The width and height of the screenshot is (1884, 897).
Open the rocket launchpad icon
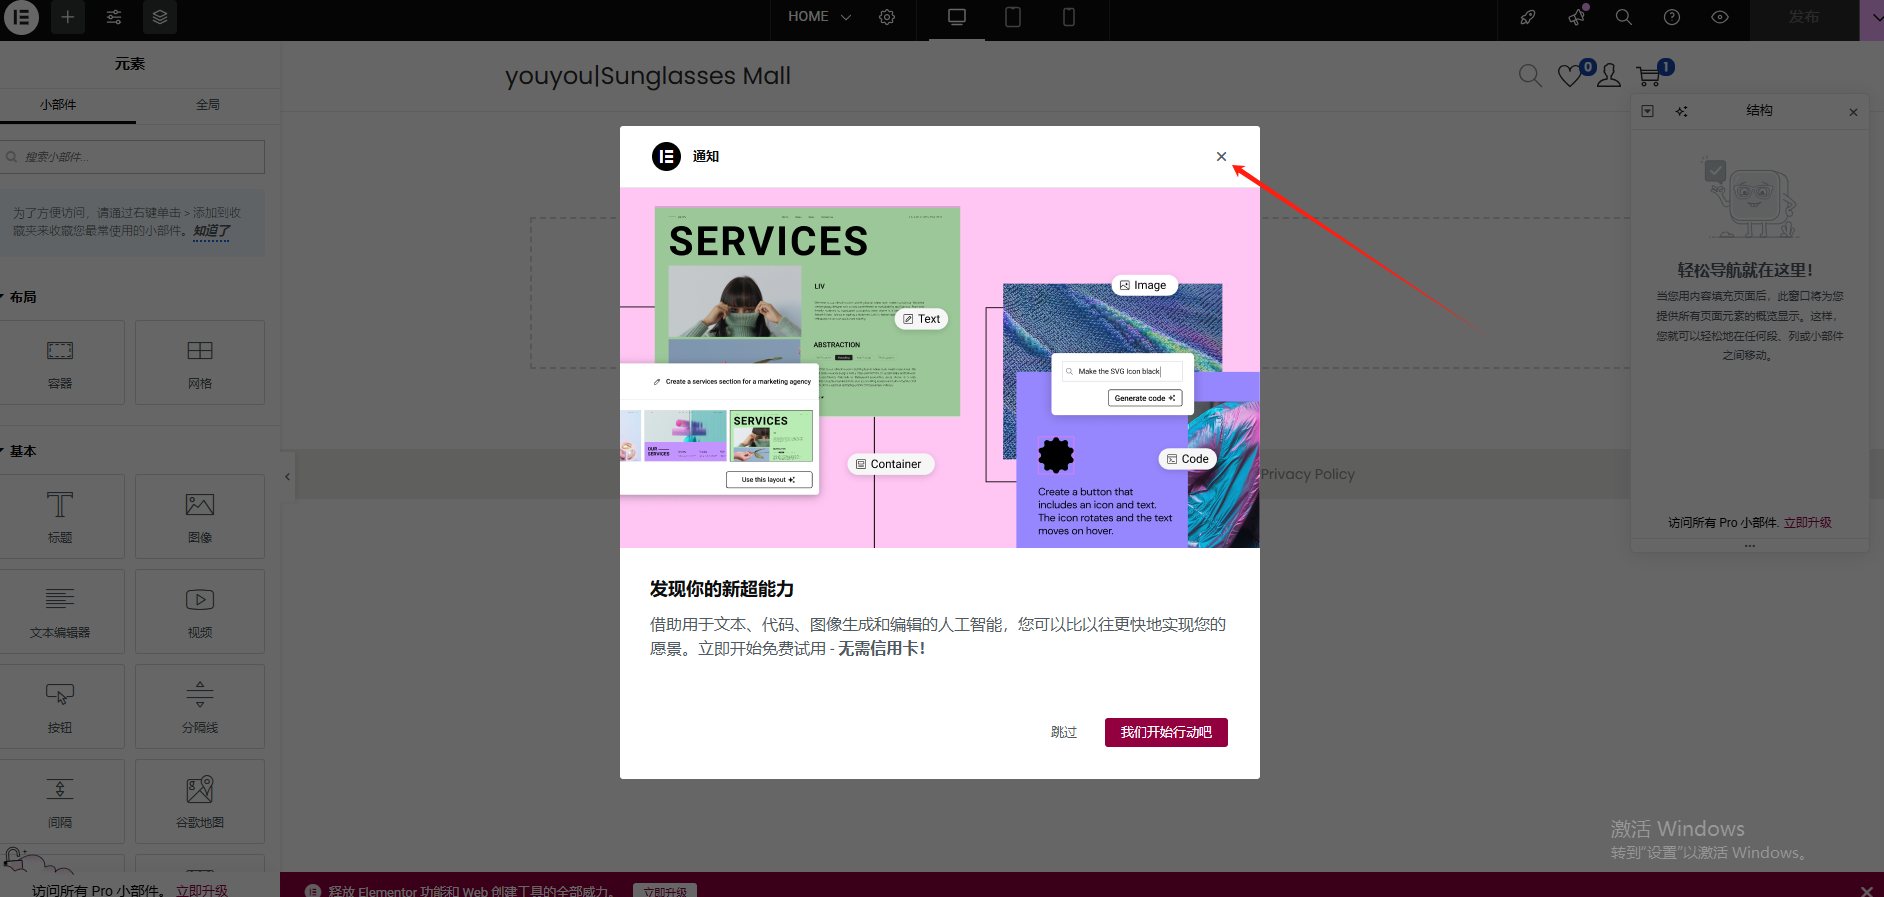(1528, 17)
